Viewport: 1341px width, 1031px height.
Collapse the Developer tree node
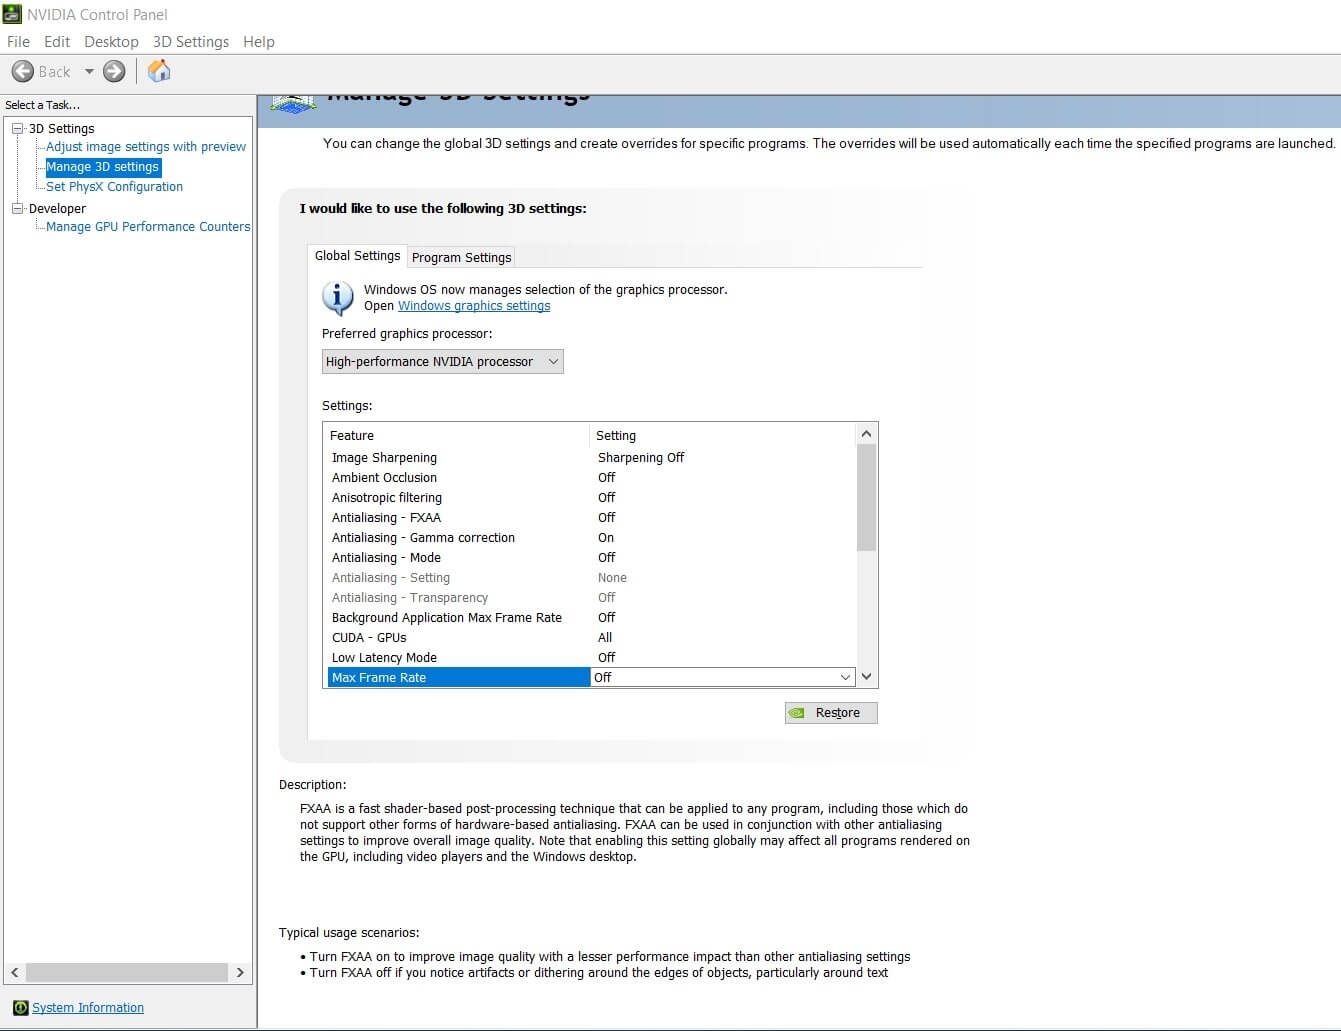[17, 208]
